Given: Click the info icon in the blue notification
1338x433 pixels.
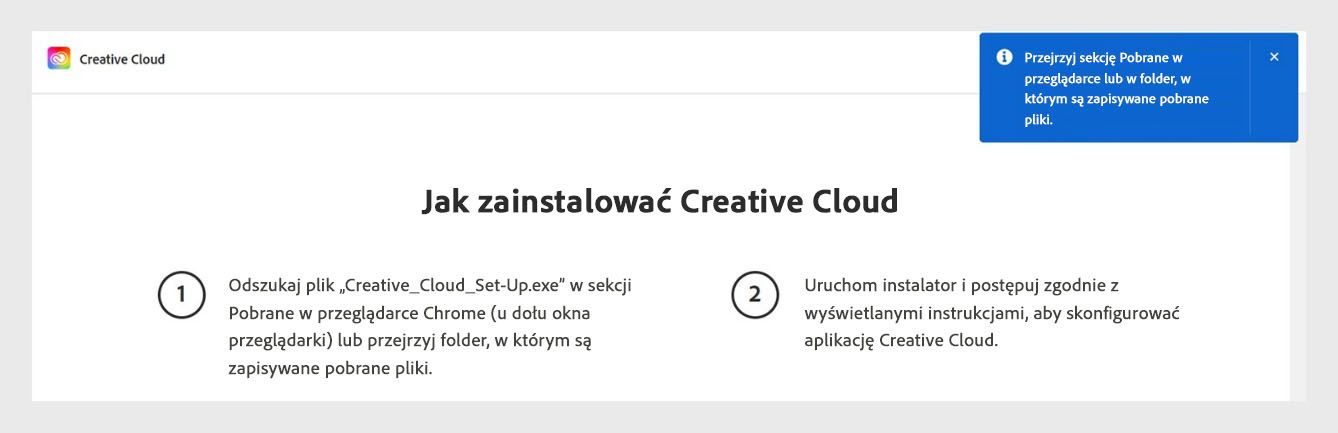Looking at the screenshot, I should pos(1004,57).
